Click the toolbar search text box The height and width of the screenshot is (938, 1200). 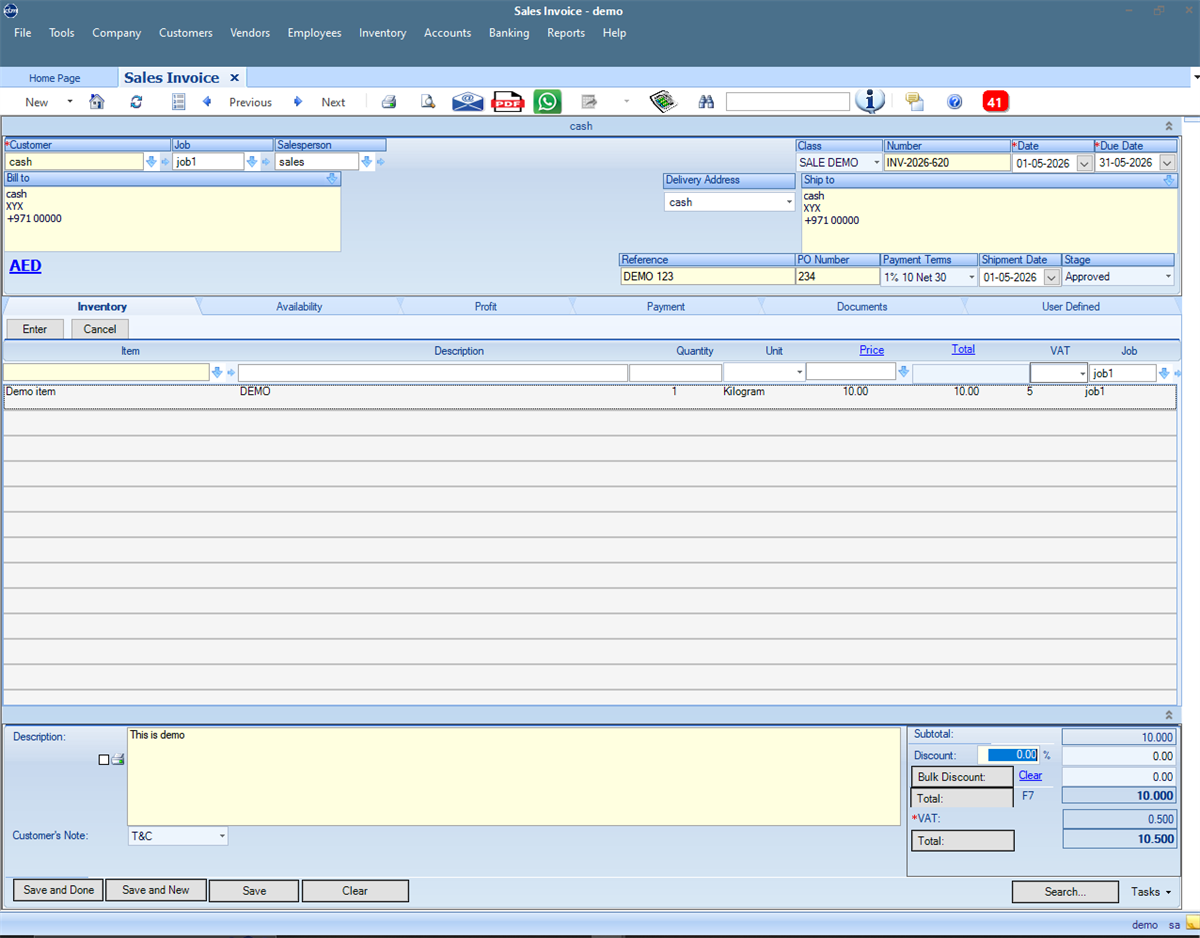click(788, 102)
